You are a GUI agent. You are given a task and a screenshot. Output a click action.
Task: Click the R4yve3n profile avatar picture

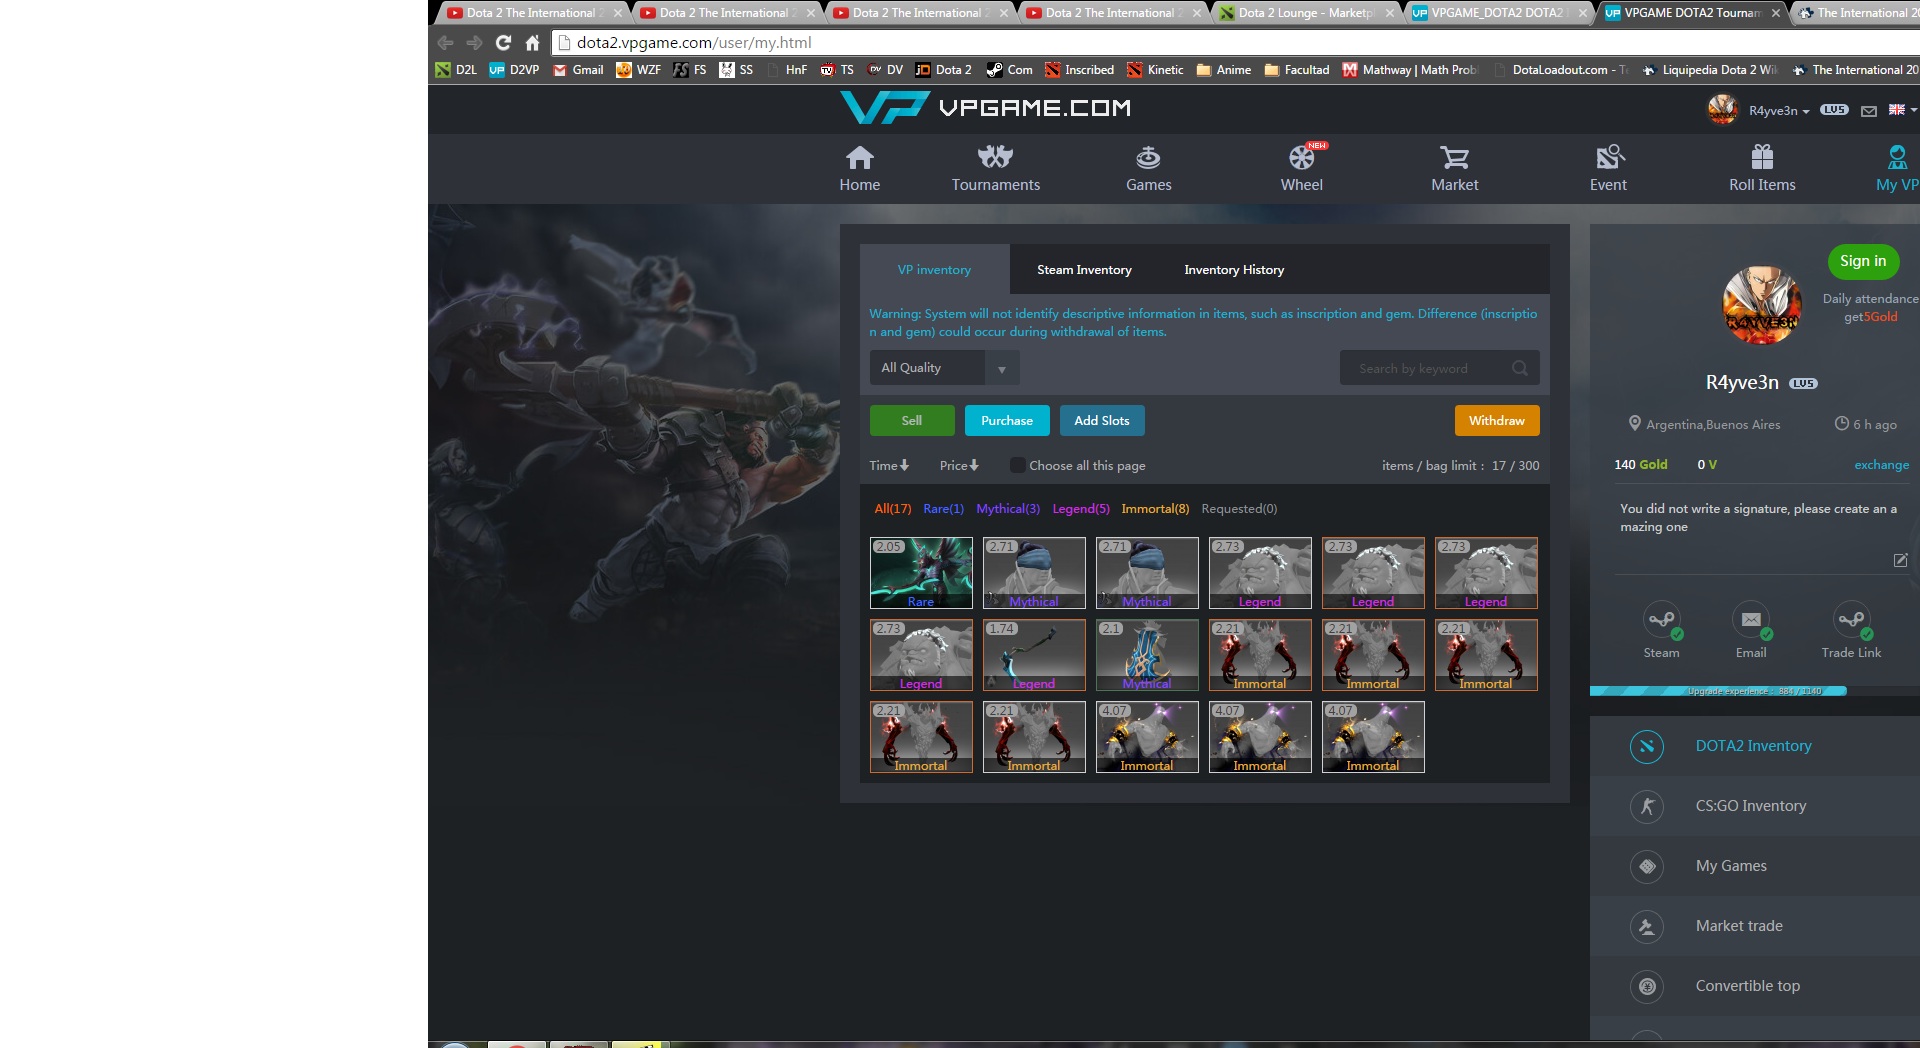(x=1761, y=305)
